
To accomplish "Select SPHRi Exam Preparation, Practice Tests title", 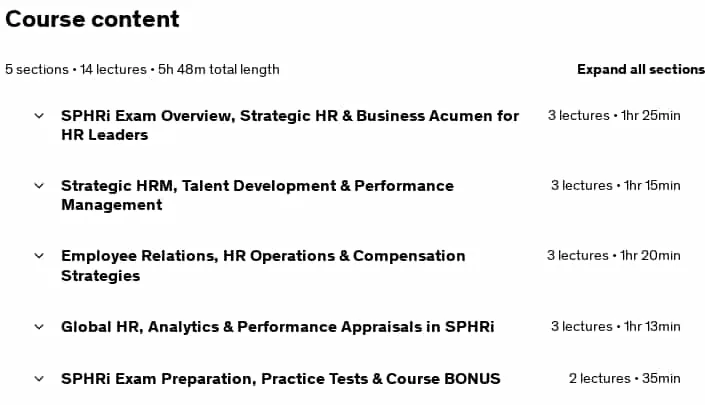I will [x=281, y=378].
